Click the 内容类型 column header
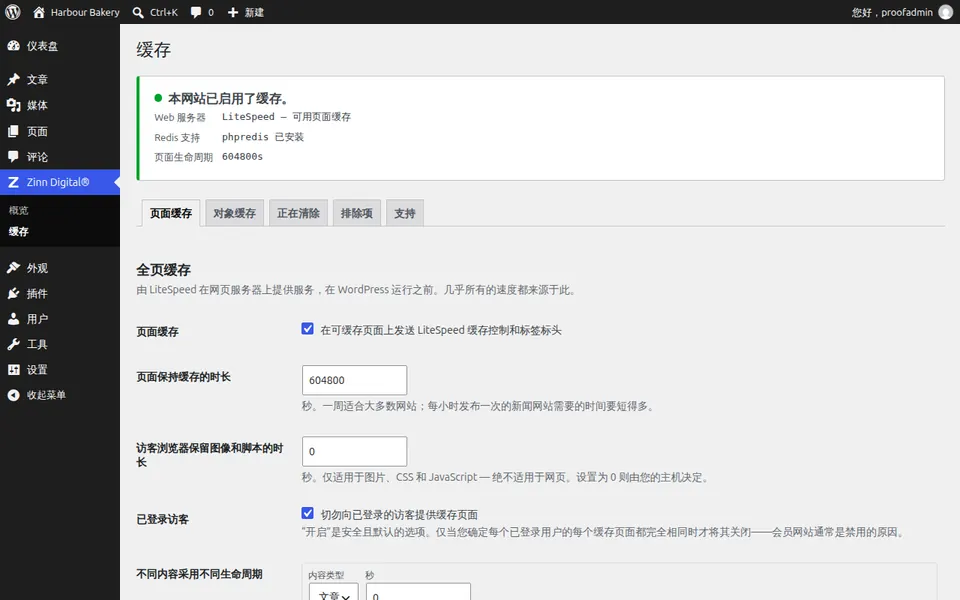 [x=326, y=576]
